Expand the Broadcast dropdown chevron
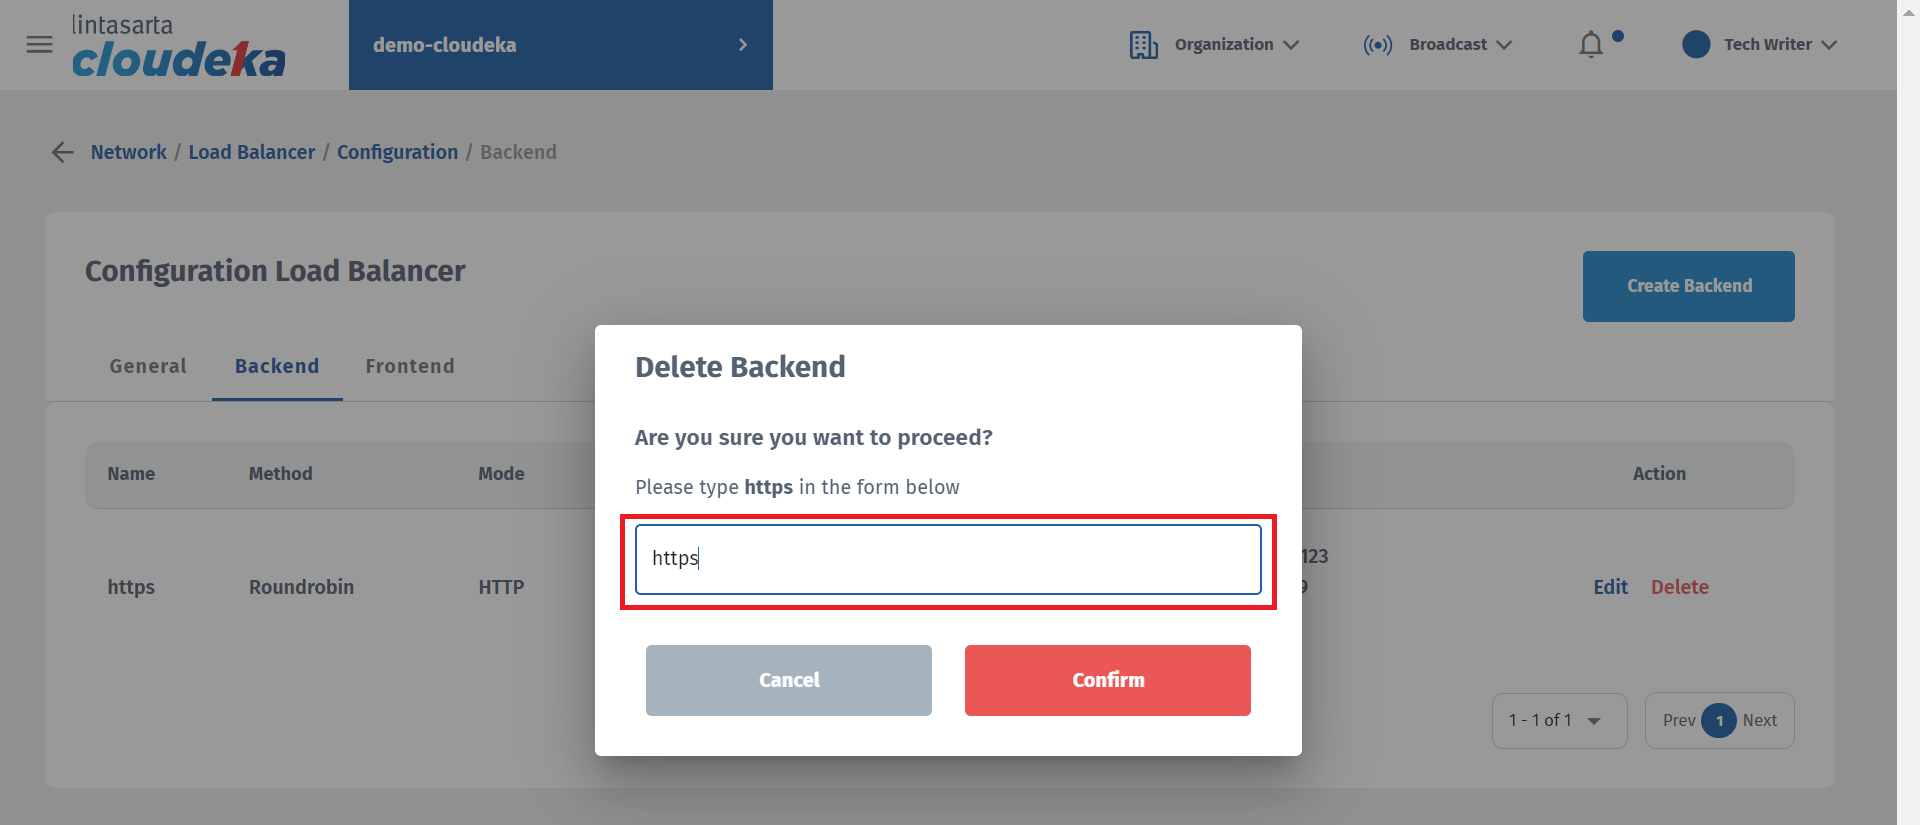The height and width of the screenshot is (825, 1920). pos(1504,45)
